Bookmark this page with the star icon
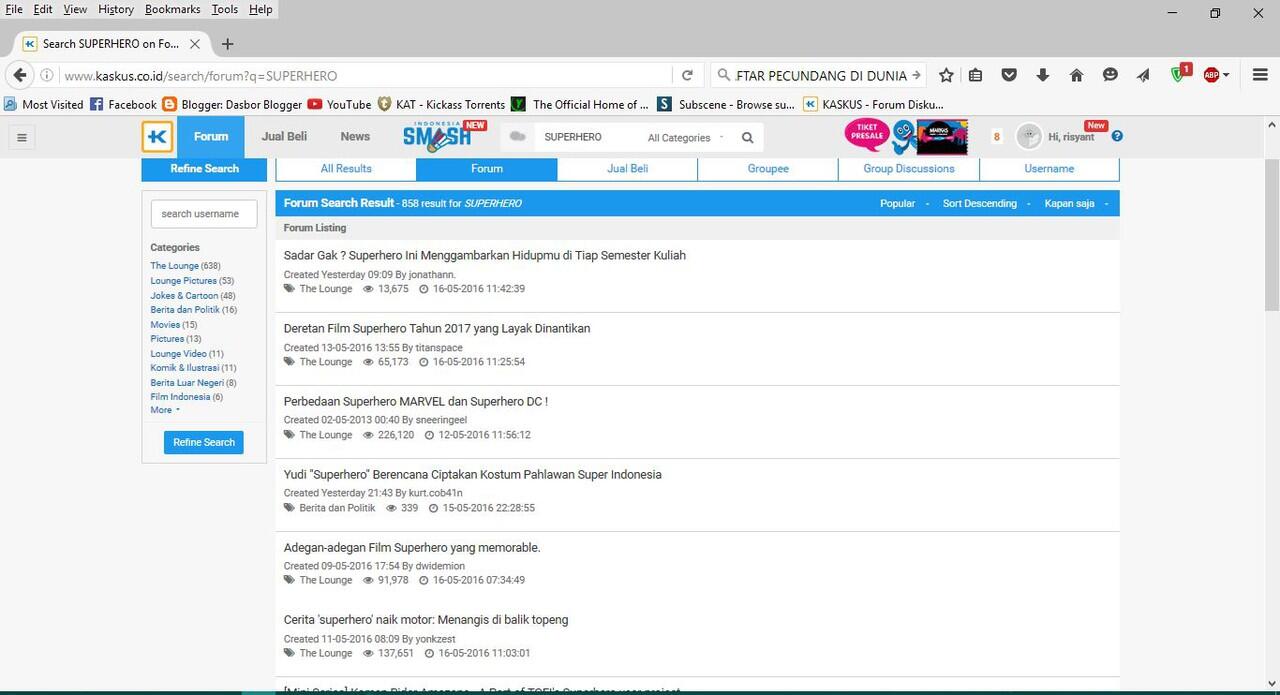The image size is (1280, 695). pyautogui.click(x=946, y=75)
